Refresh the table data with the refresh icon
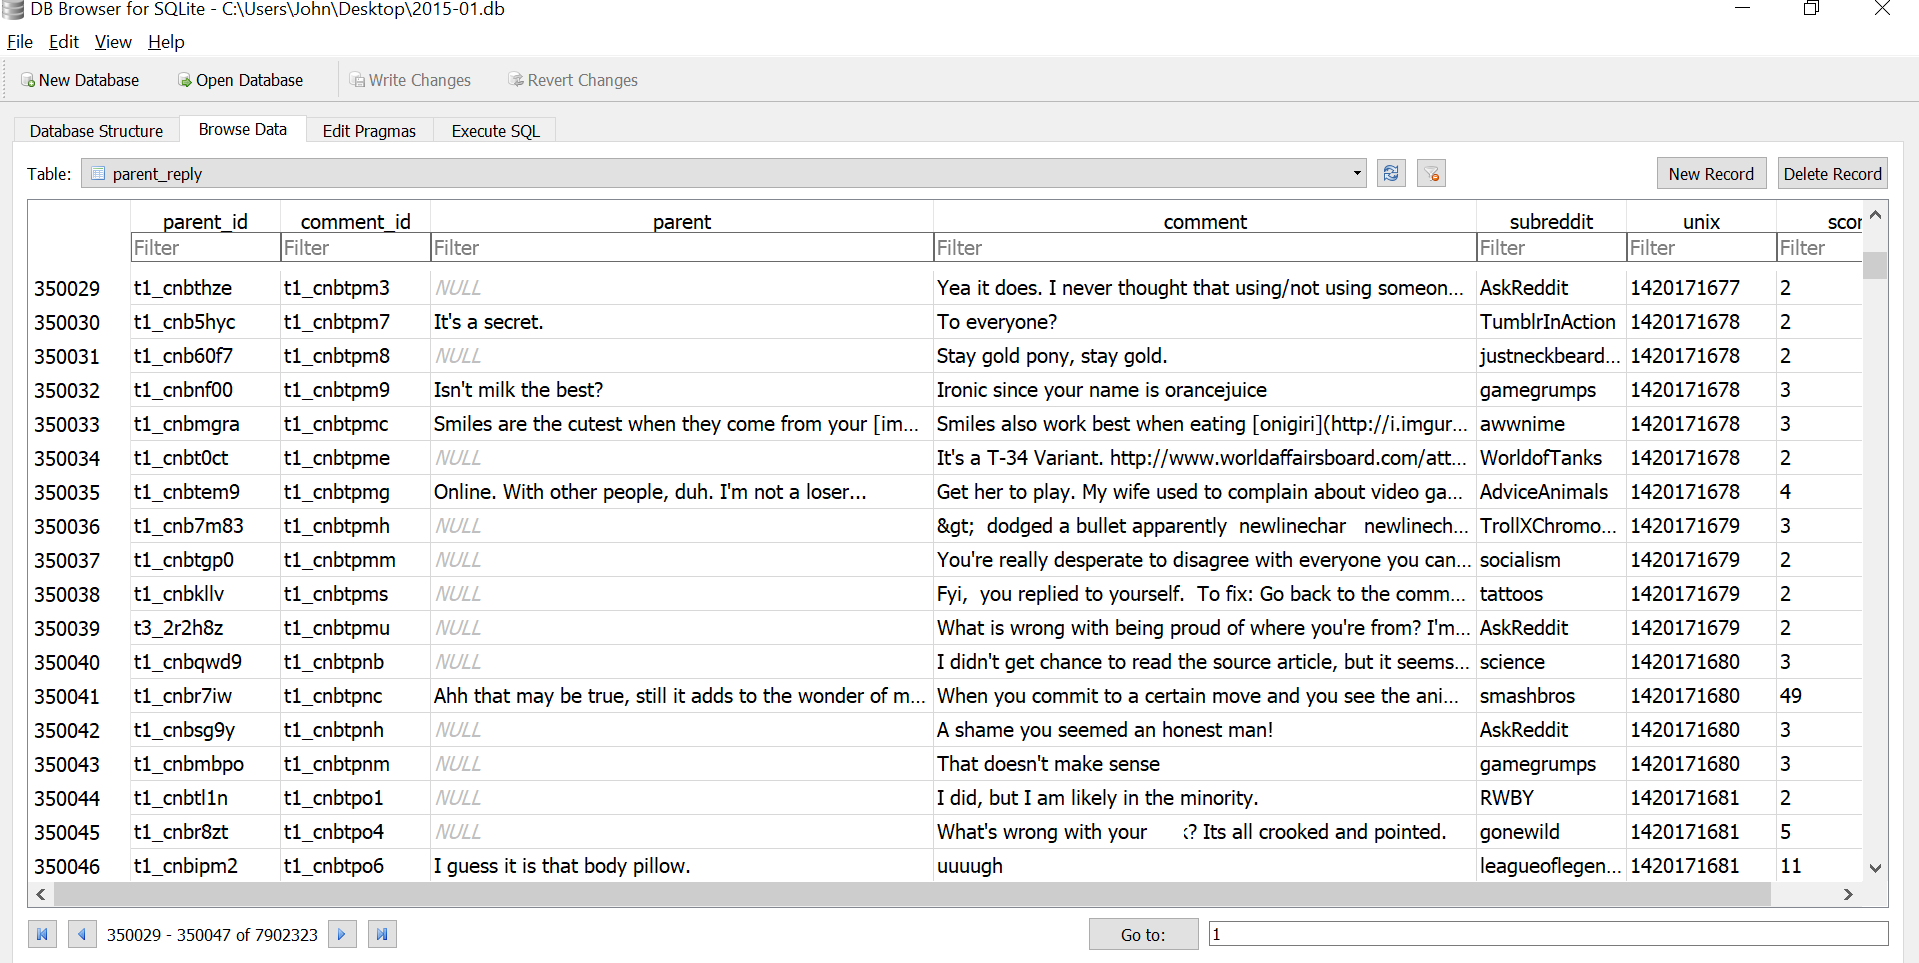Image resolution: width=1919 pixels, height=963 pixels. tap(1391, 173)
